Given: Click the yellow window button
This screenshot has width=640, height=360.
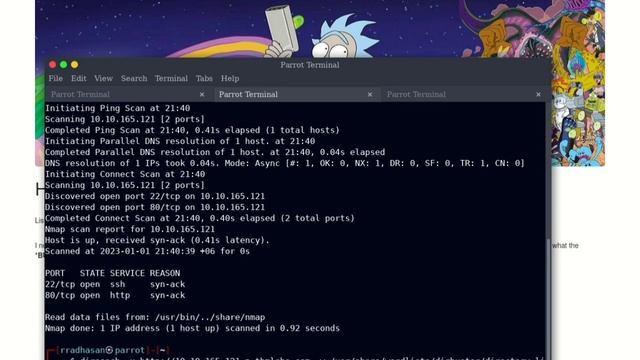Looking at the screenshot, I should tap(75, 64).
